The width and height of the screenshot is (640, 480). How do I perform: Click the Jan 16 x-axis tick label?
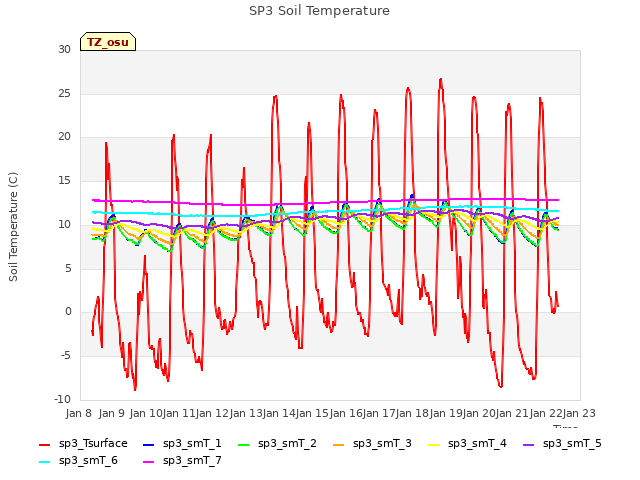click(x=346, y=413)
